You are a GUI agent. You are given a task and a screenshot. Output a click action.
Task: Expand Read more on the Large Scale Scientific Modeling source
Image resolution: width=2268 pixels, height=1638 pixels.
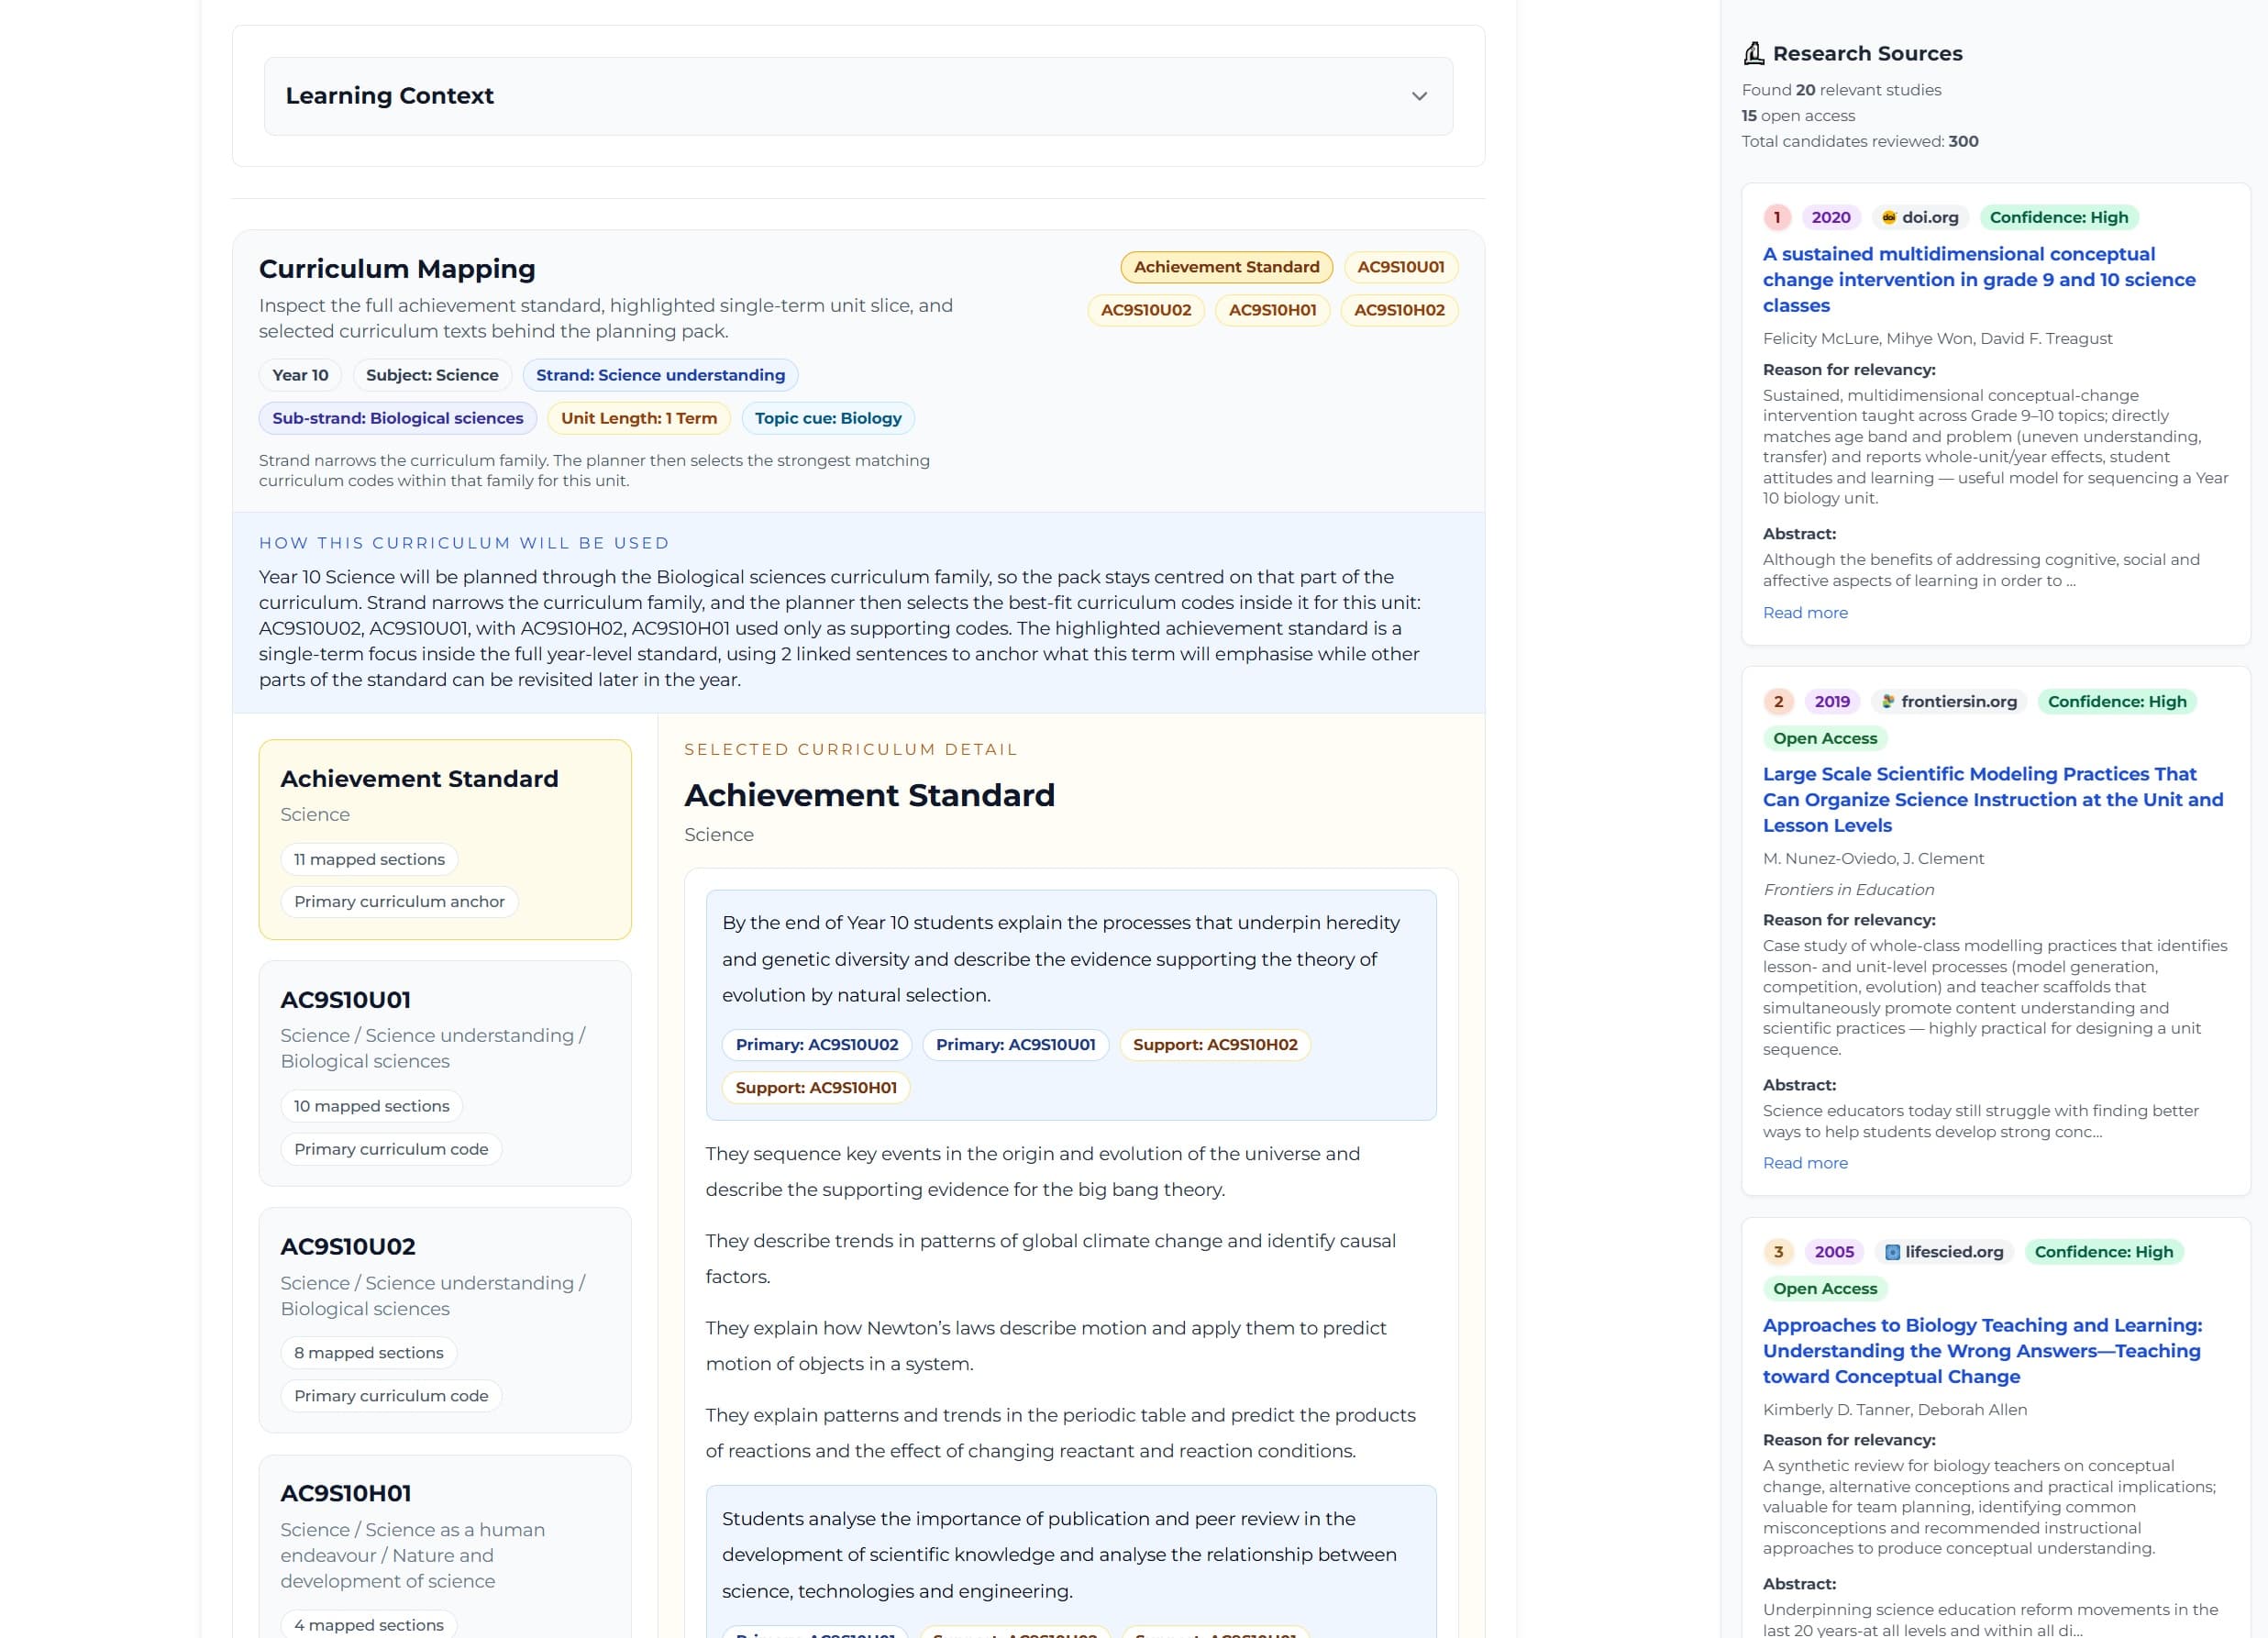pyautogui.click(x=1805, y=1162)
